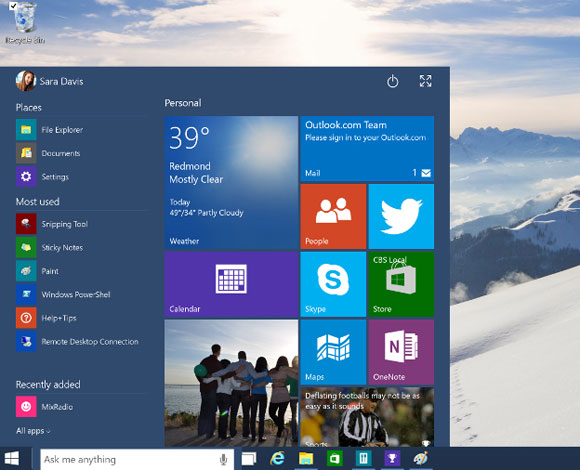Click the Ask me anything search box
The height and width of the screenshot is (470, 580).
(x=137, y=459)
